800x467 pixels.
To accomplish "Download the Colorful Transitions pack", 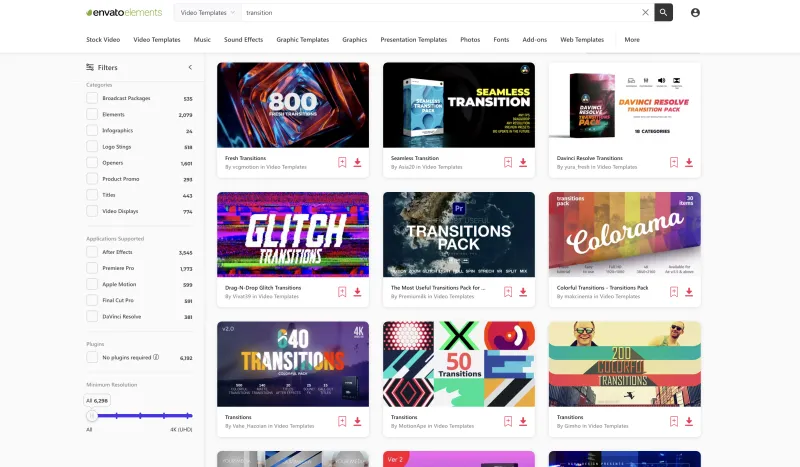I will pos(689,292).
